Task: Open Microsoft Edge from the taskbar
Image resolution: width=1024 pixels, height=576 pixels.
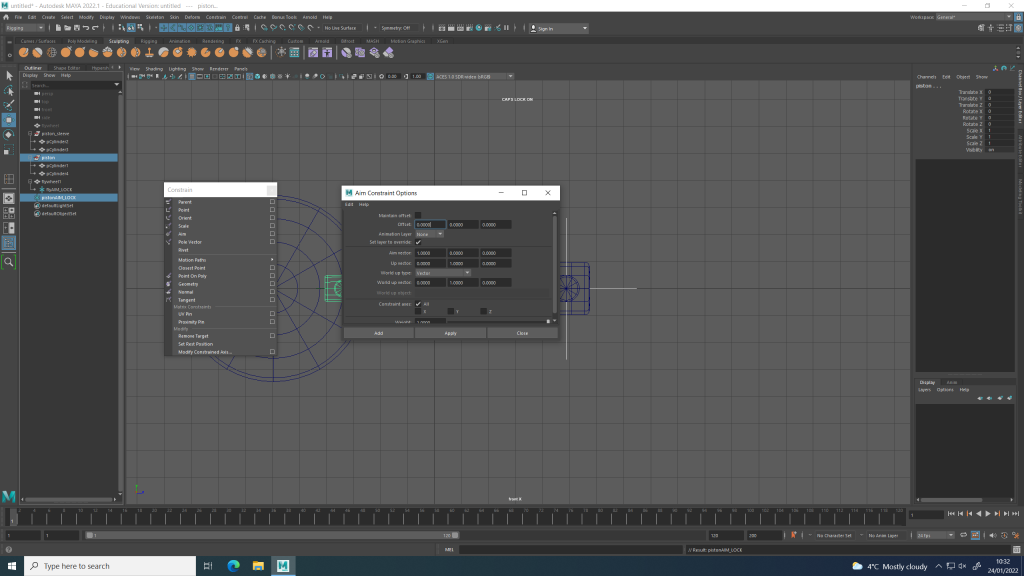Action: click(233, 566)
